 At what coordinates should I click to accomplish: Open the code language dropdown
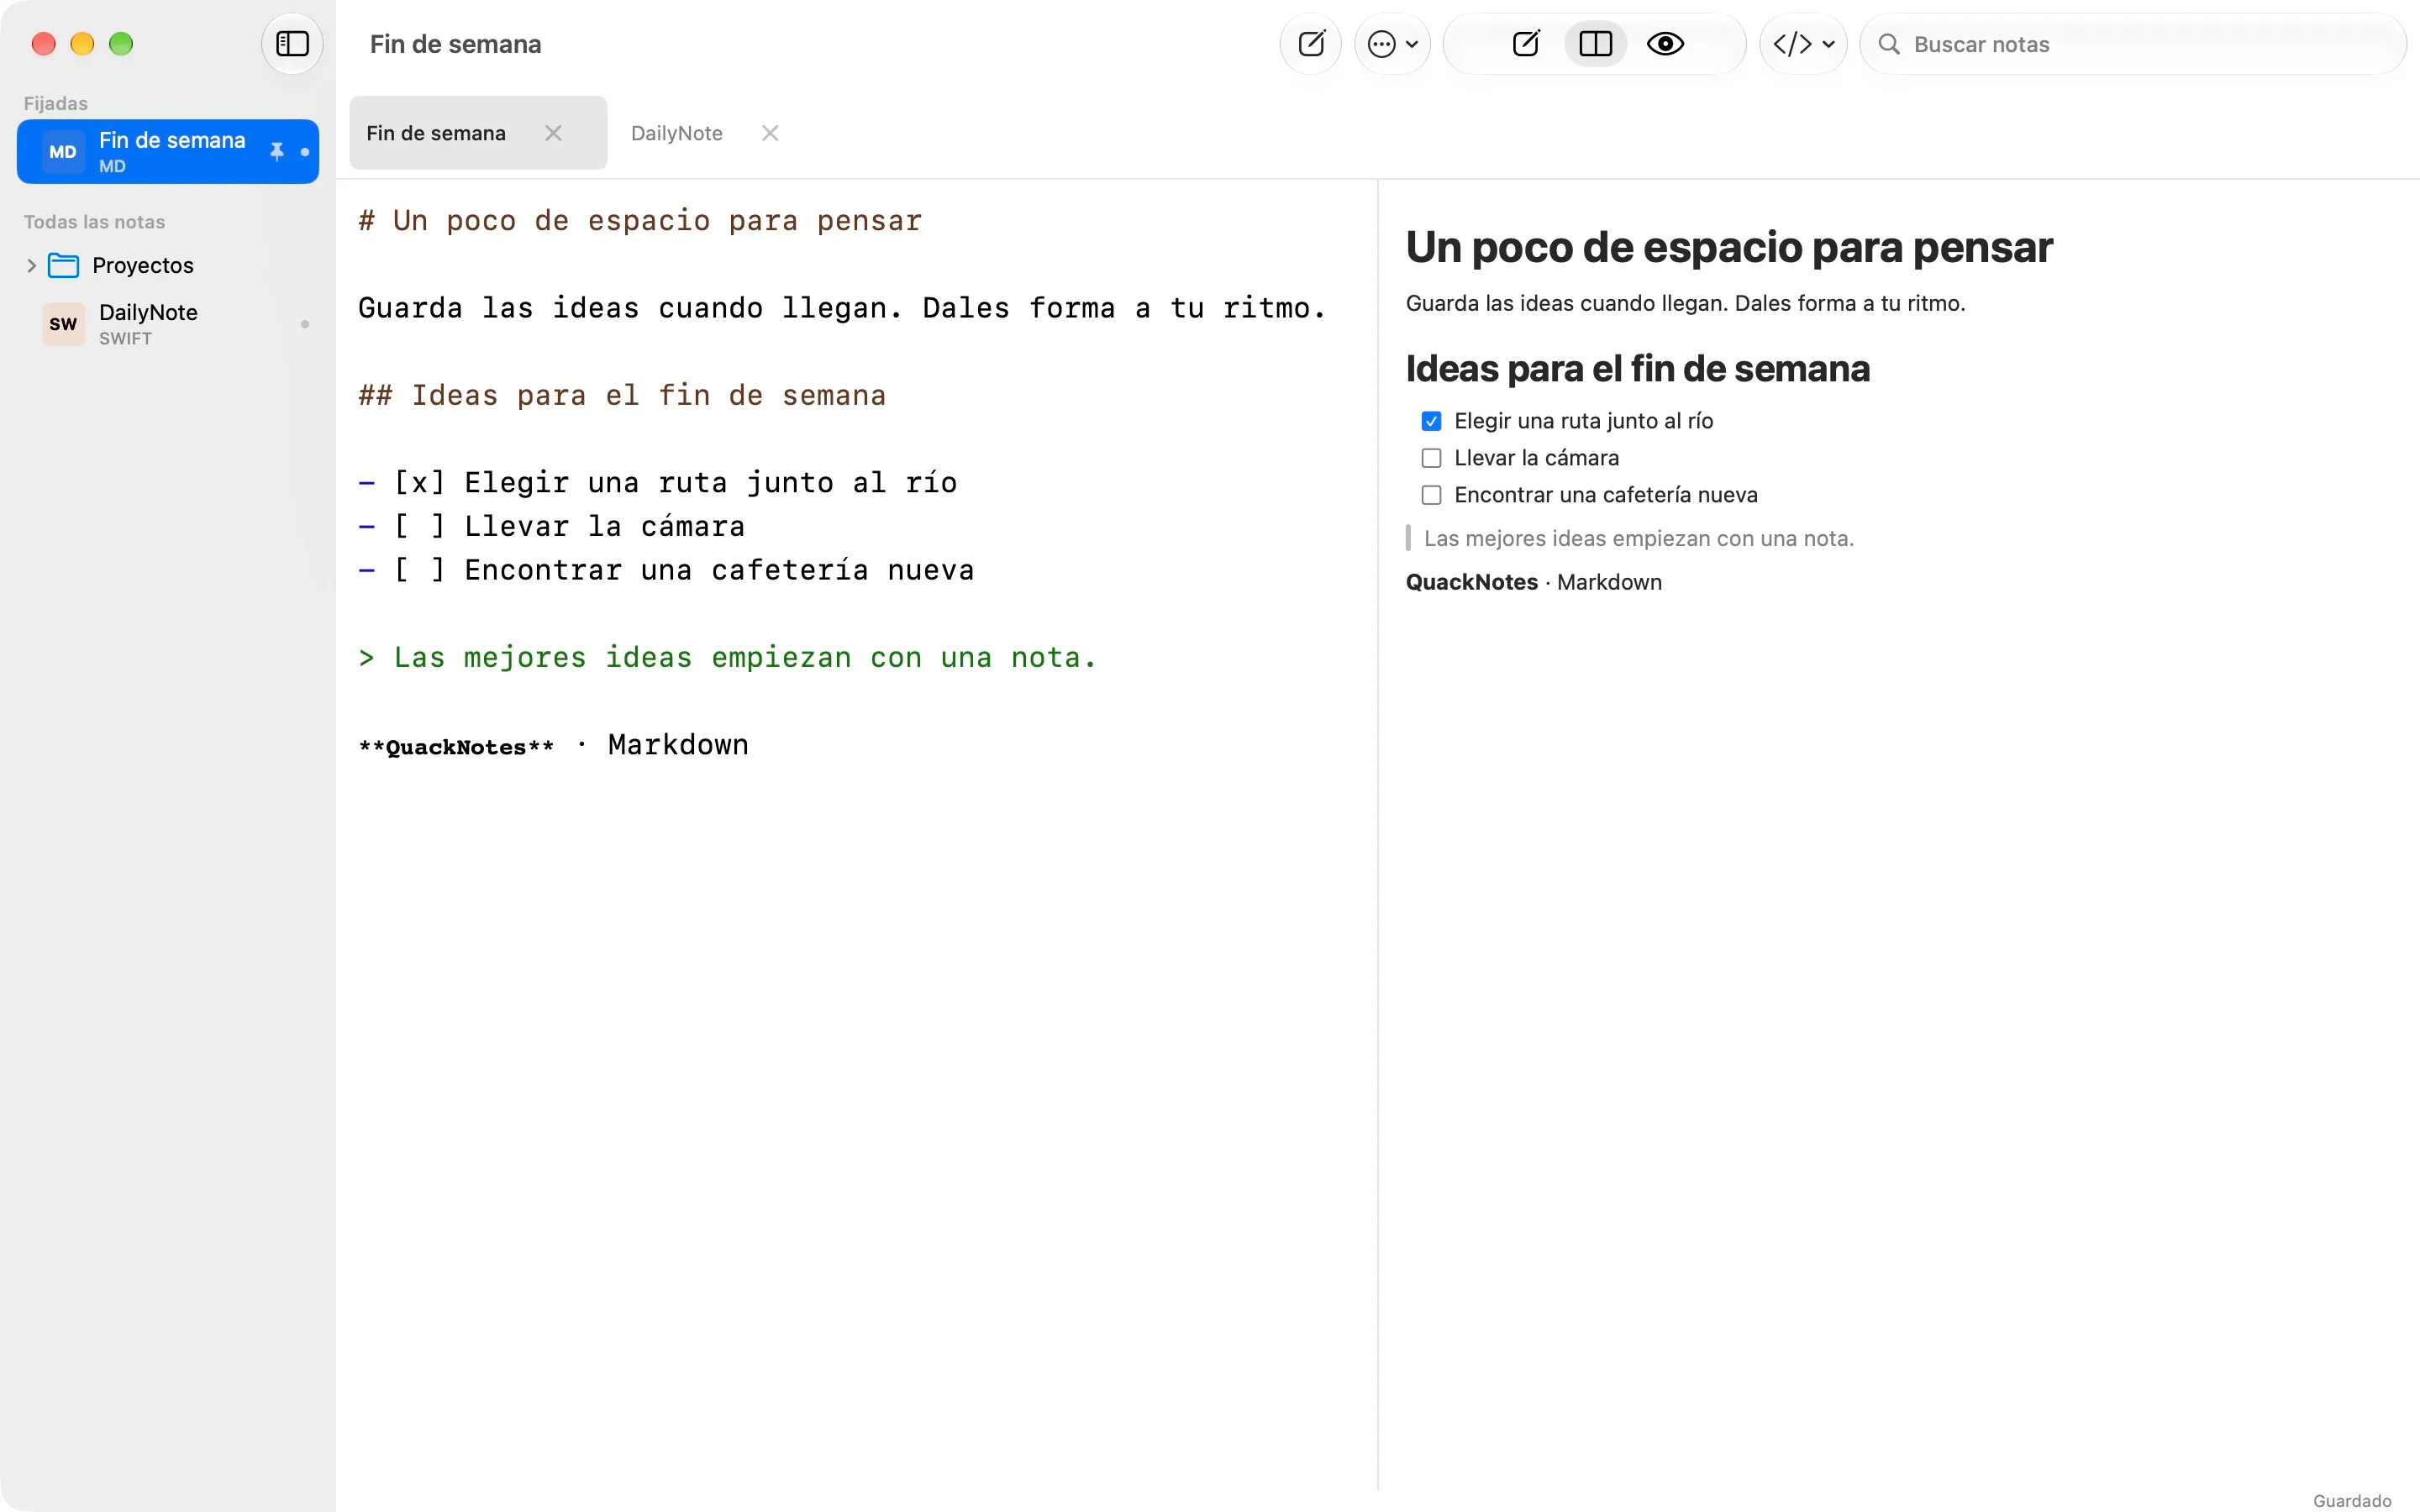(1803, 44)
